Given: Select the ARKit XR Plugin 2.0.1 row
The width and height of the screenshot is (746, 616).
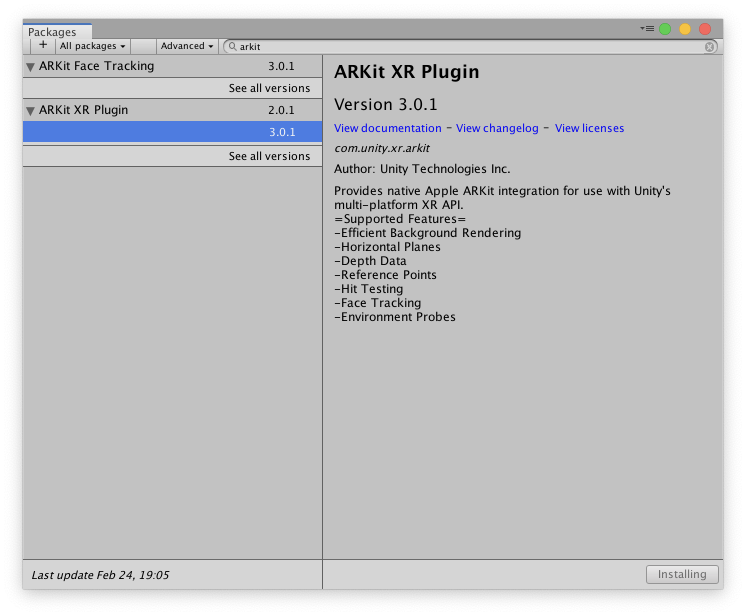Looking at the screenshot, I should [x=172, y=110].
